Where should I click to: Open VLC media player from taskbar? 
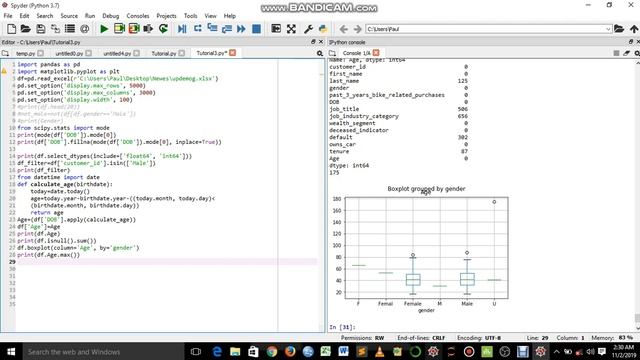(x=380, y=352)
